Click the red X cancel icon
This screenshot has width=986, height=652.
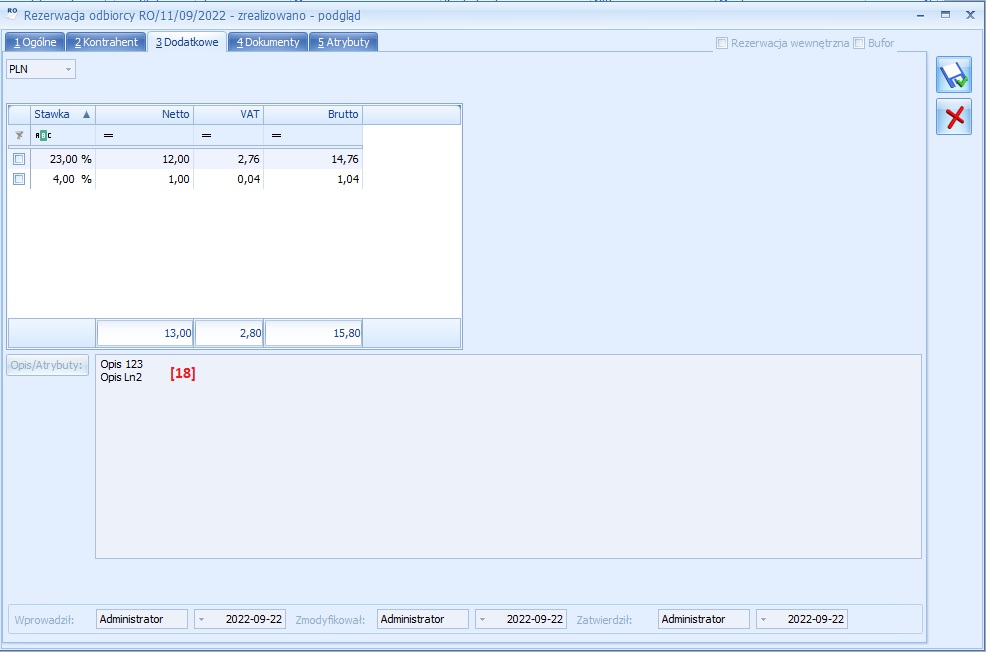(953, 117)
